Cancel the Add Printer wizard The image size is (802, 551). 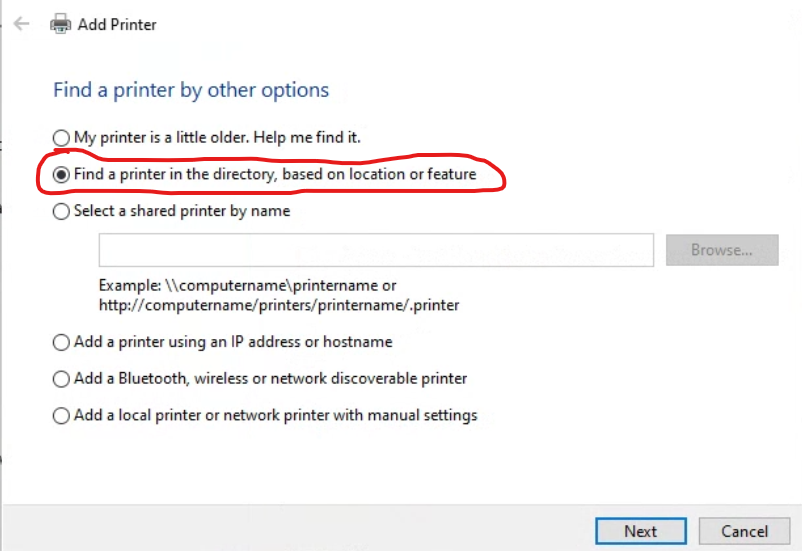coord(744,531)
